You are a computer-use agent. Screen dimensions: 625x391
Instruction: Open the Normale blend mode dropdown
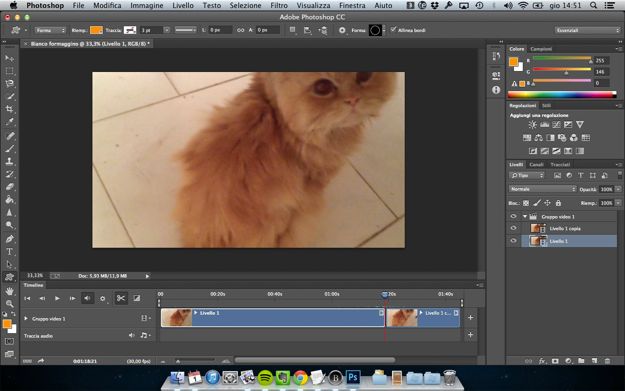542,189
